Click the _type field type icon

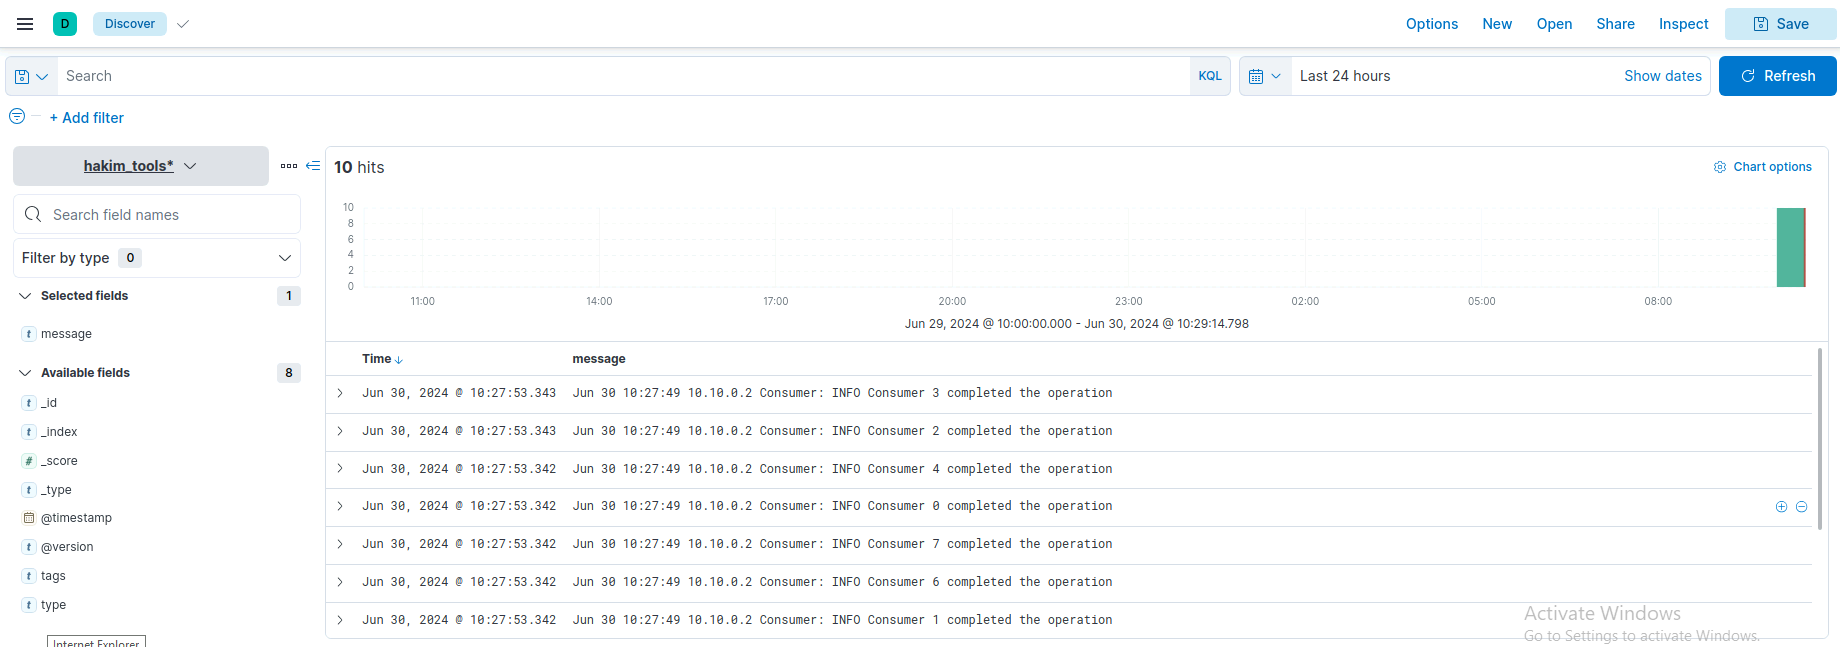point(29,490)
